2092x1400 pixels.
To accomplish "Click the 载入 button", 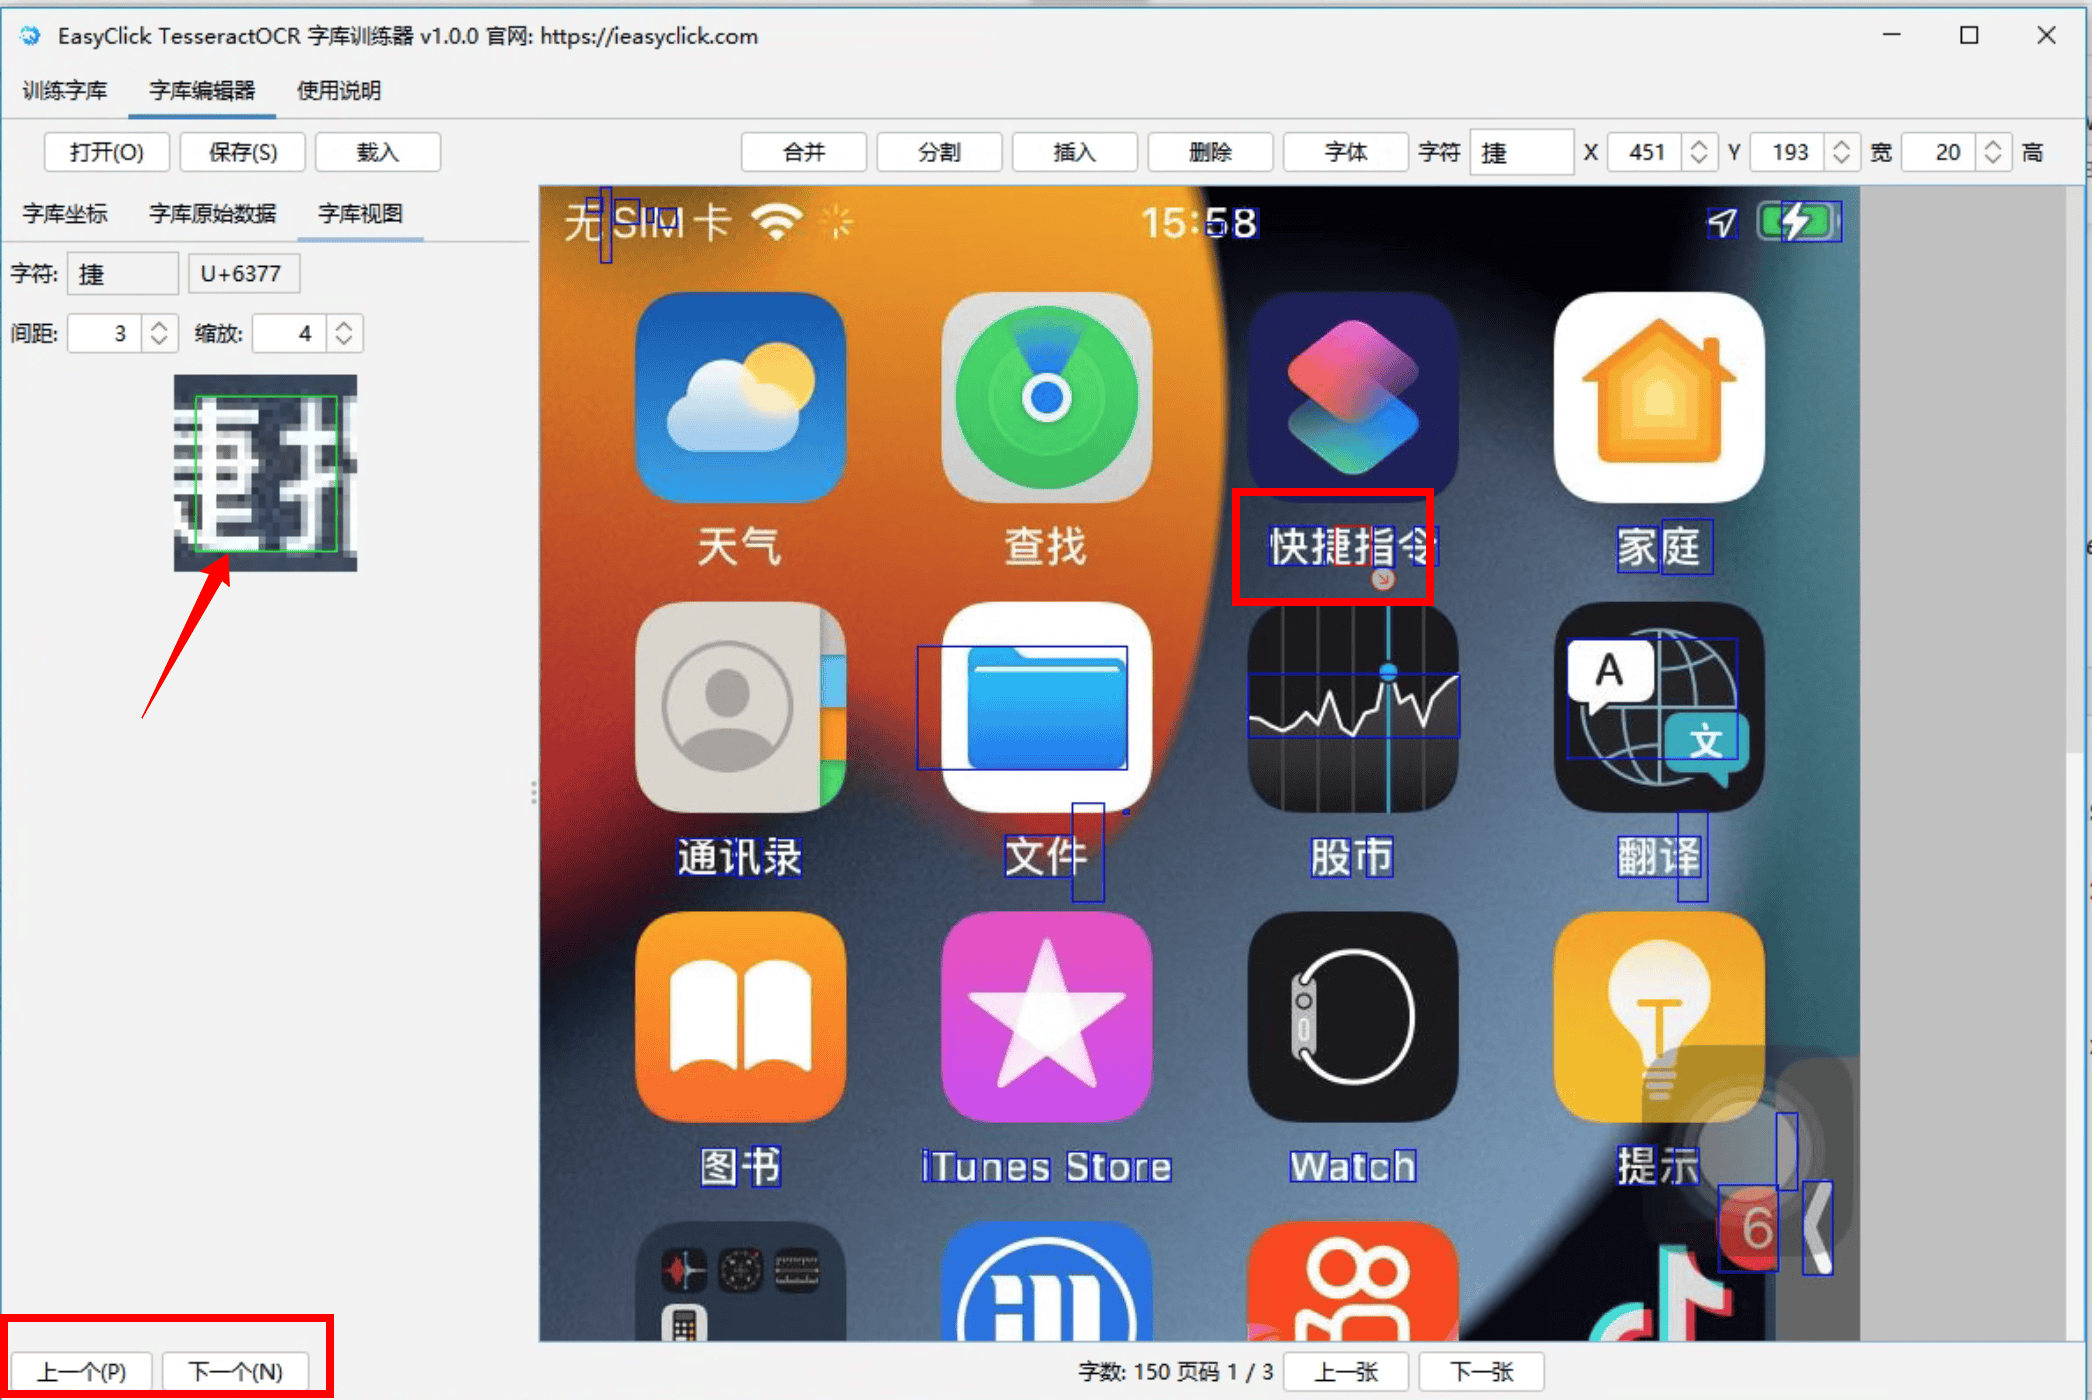I will [x=378, y=152].
